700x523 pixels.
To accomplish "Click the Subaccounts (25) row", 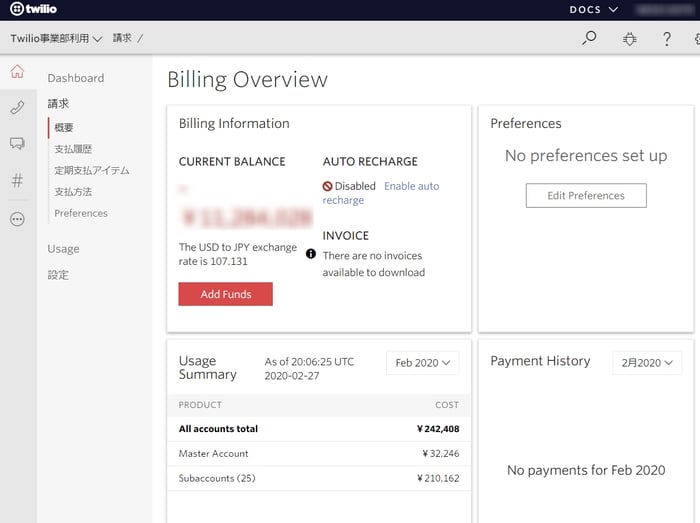I will coord(319,478).
